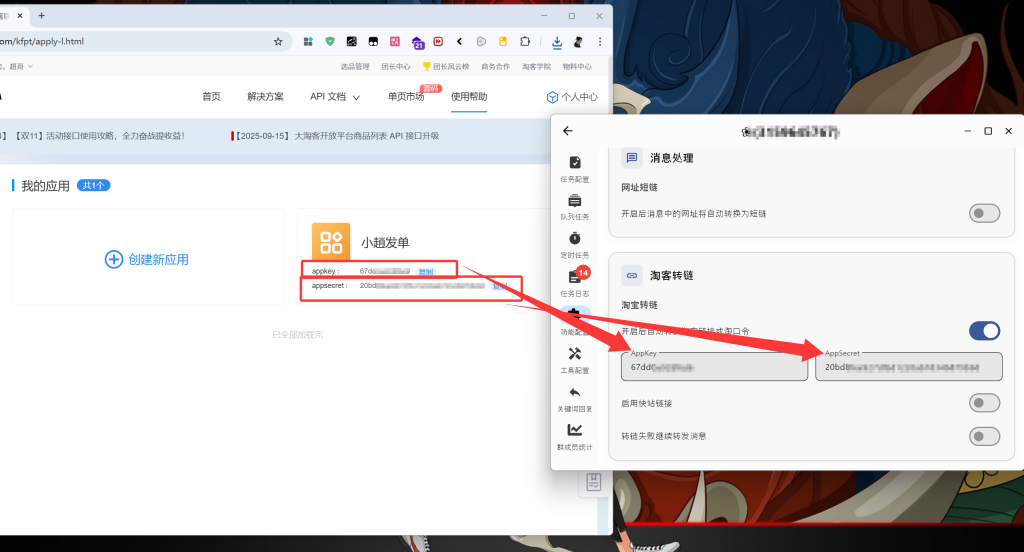Bookmark the page with the star icon
The width and height of the screenshot is (1024, 552).
278,41
